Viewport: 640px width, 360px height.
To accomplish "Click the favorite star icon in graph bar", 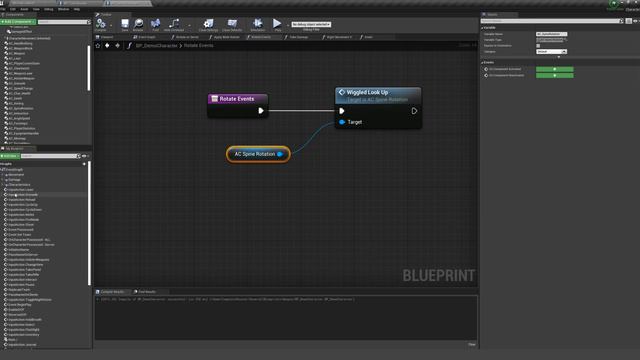I will [x=98, y=46].
